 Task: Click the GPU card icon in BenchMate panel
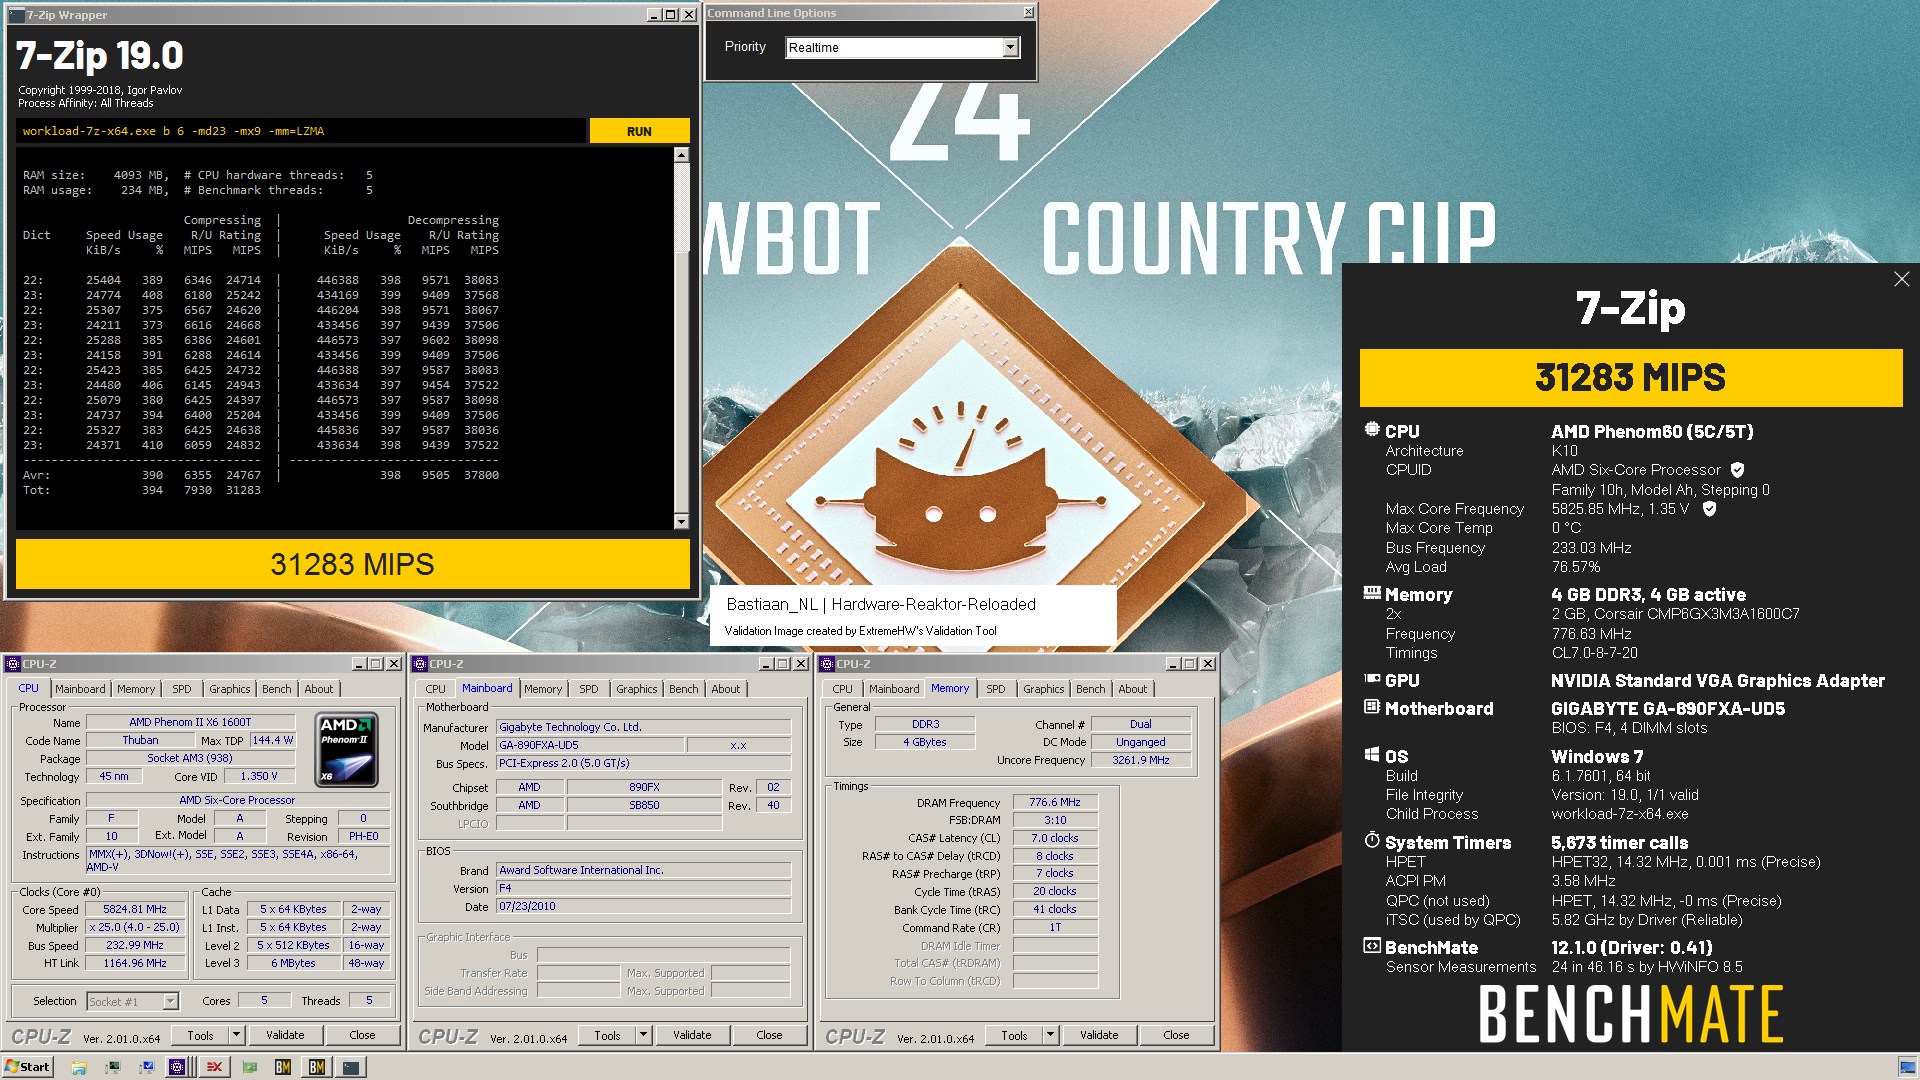pyautogui.click(x=1372, y=679)
